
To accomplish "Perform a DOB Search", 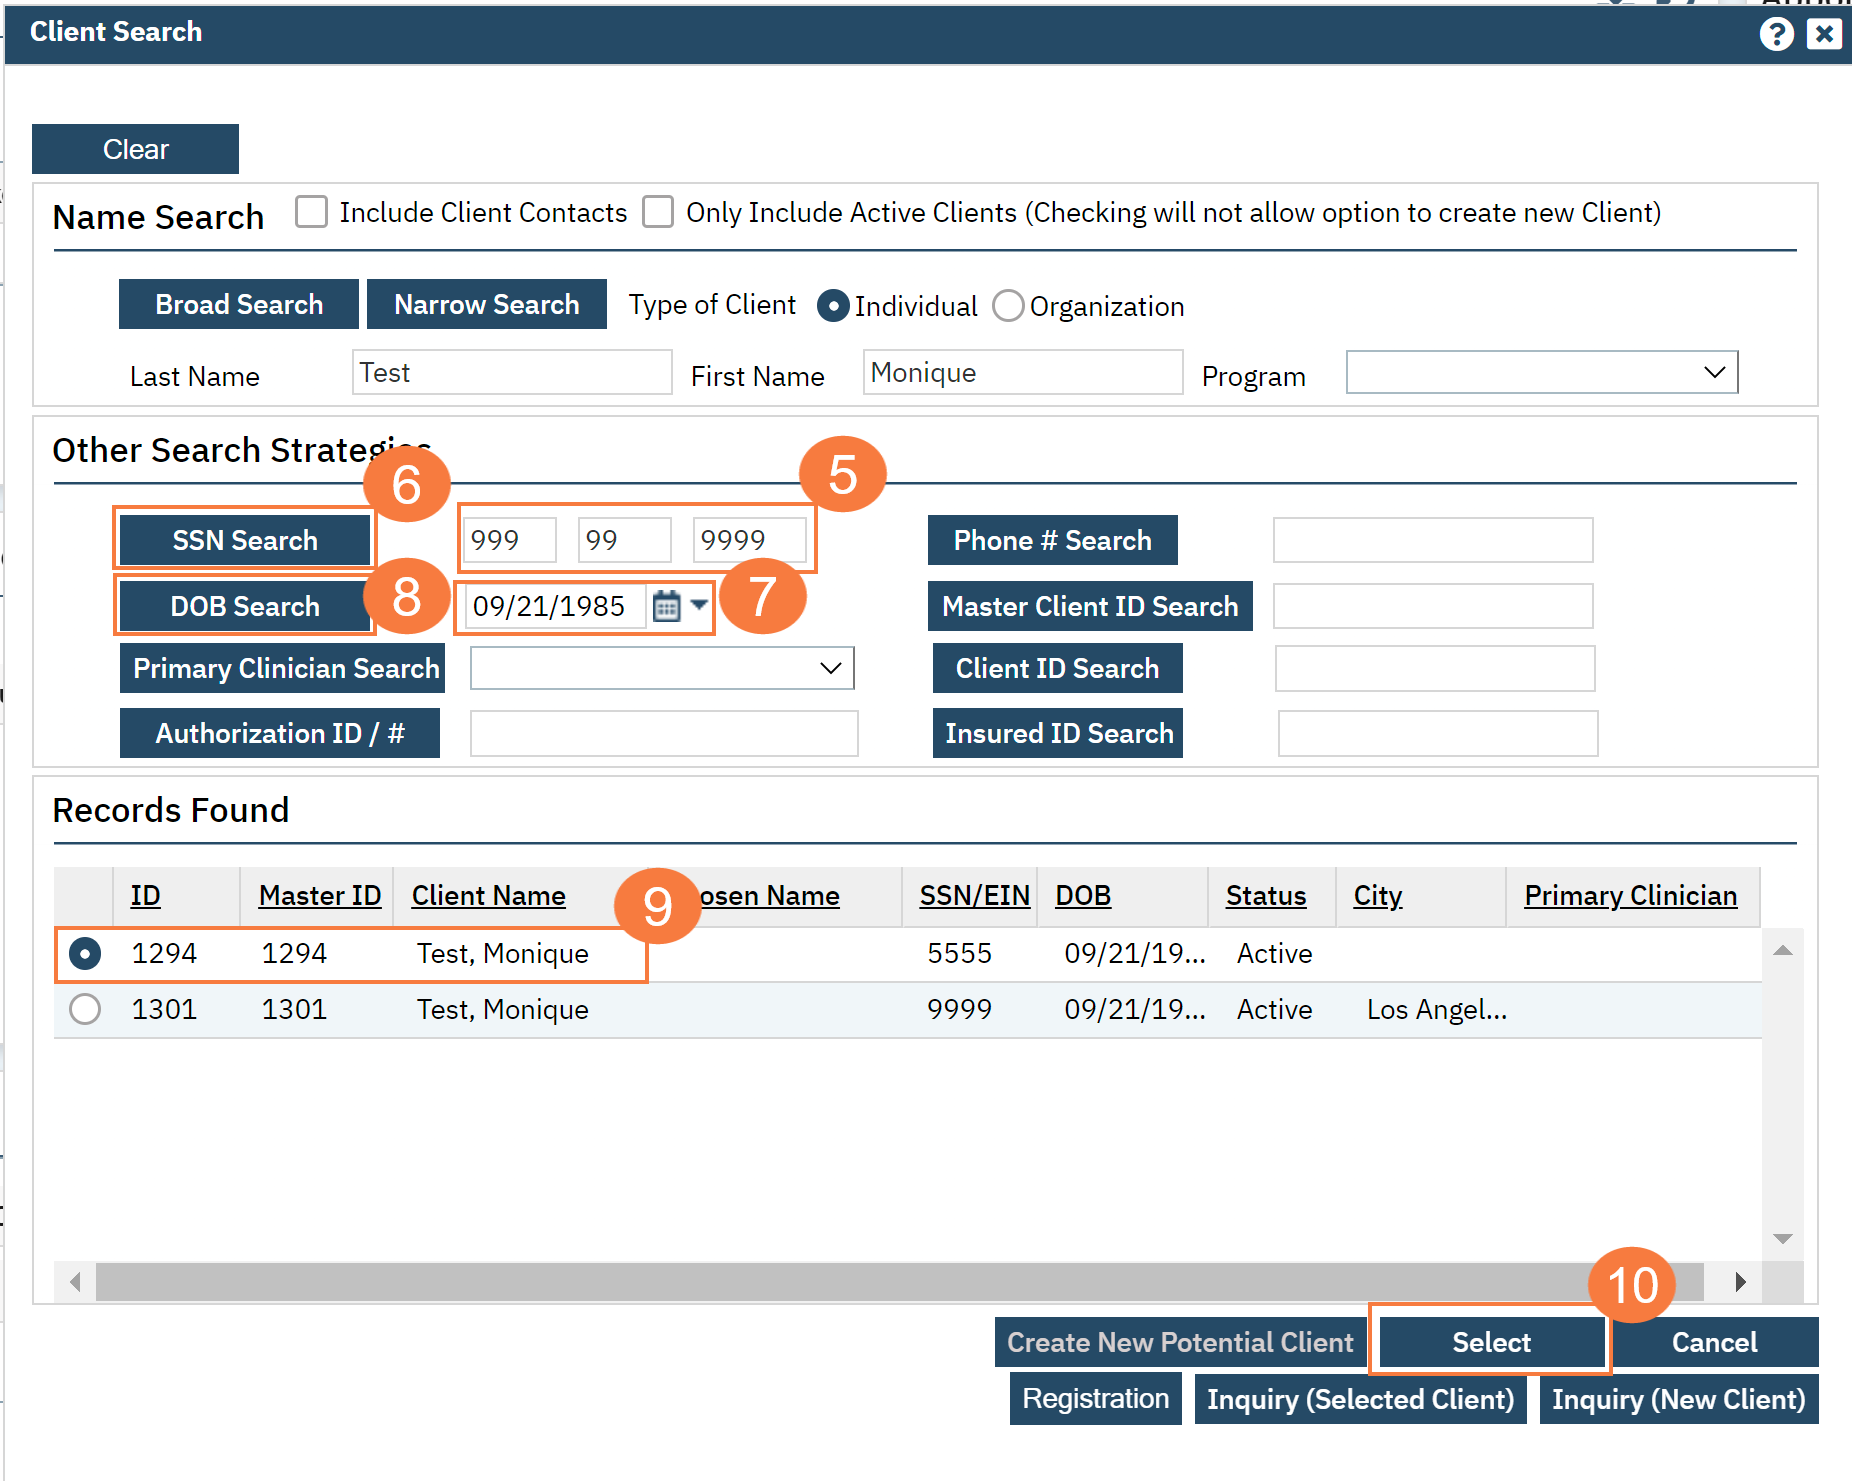I will click(x=244, y=605).
